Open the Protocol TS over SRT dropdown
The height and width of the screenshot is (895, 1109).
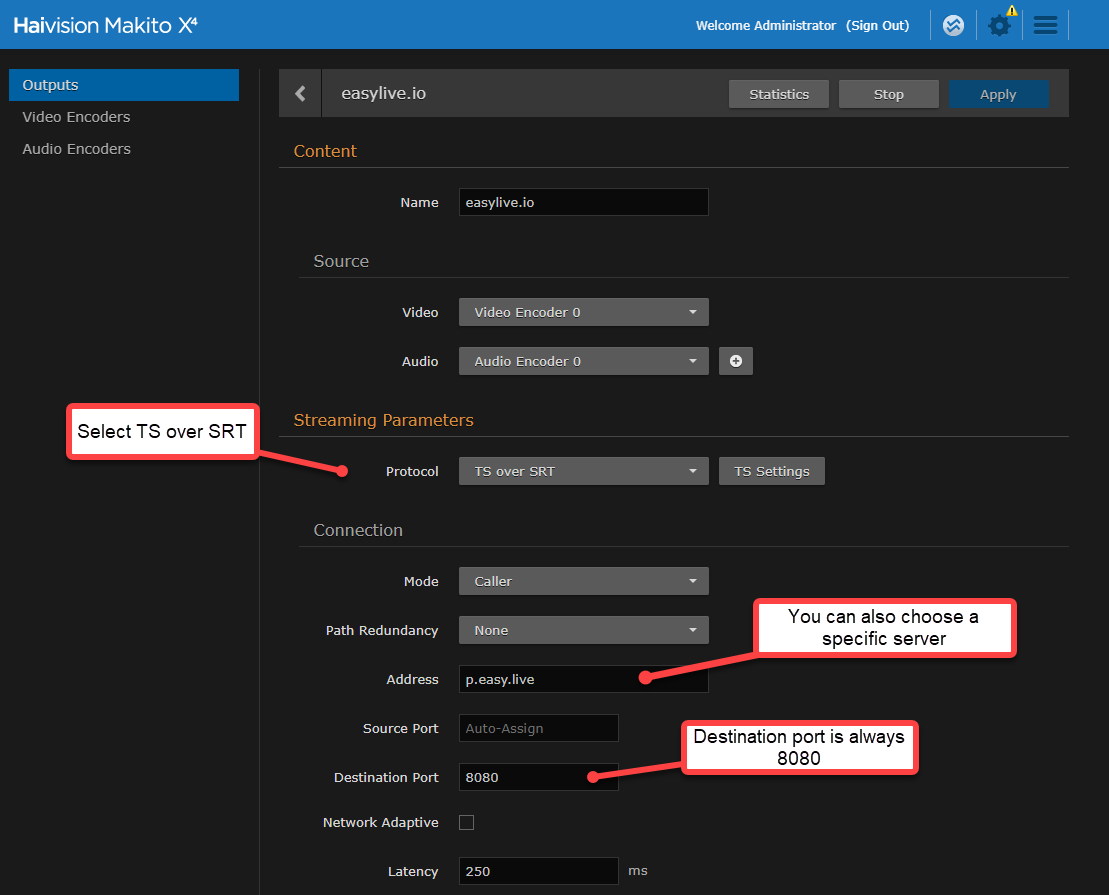[x=583, y=471]
